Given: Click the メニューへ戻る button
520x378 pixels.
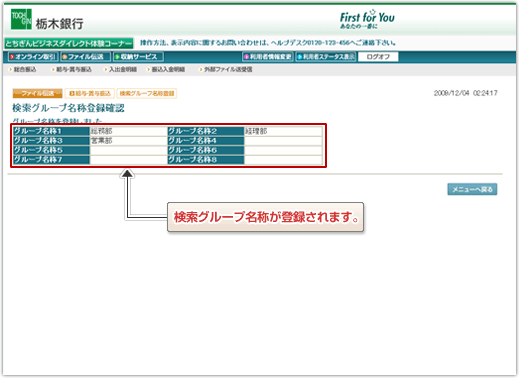Looking at the screenshot, I should coord(472,189).
